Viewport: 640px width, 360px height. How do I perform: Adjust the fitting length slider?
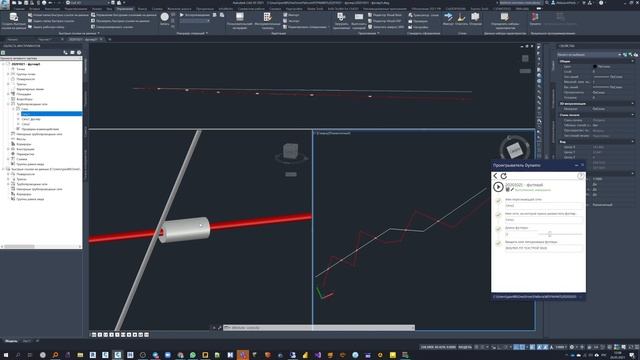(549, 234)
